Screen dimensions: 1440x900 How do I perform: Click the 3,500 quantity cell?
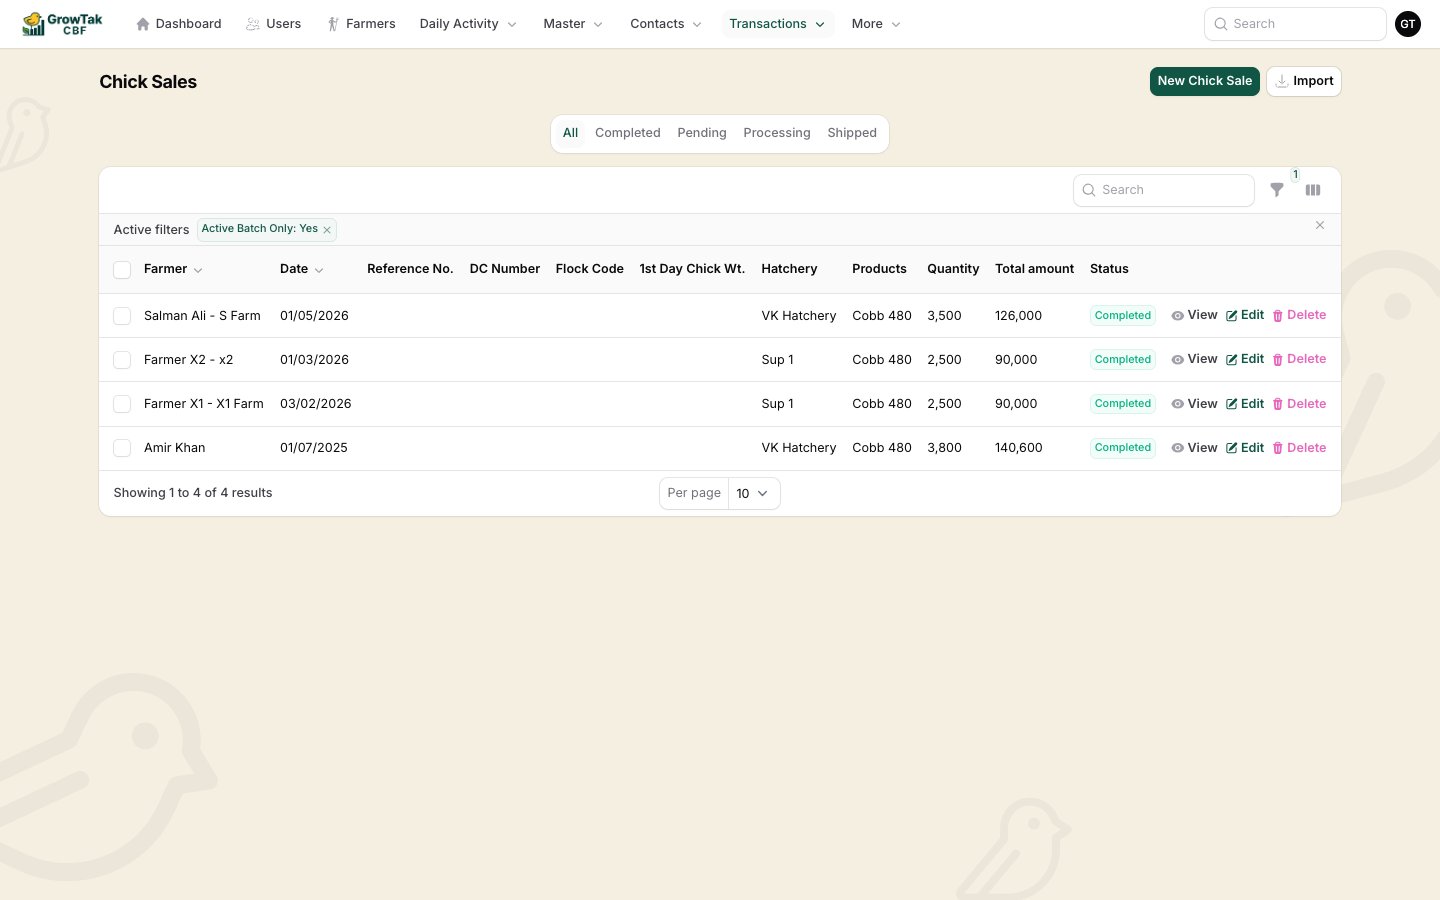click(x=944, y=316)
